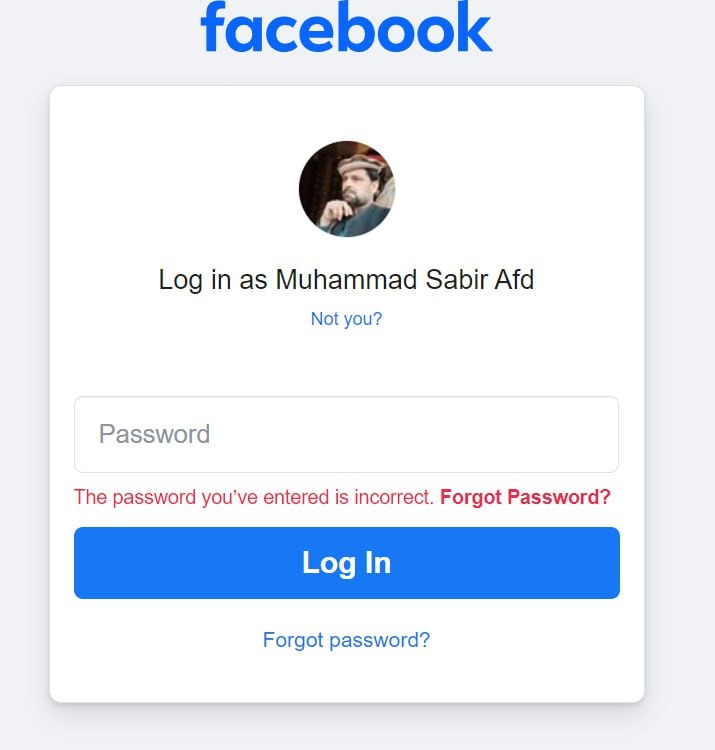This screenshot has height=750, width=715.
Task: Reset password via red link in error line
Action: click(x=525, y=497)
